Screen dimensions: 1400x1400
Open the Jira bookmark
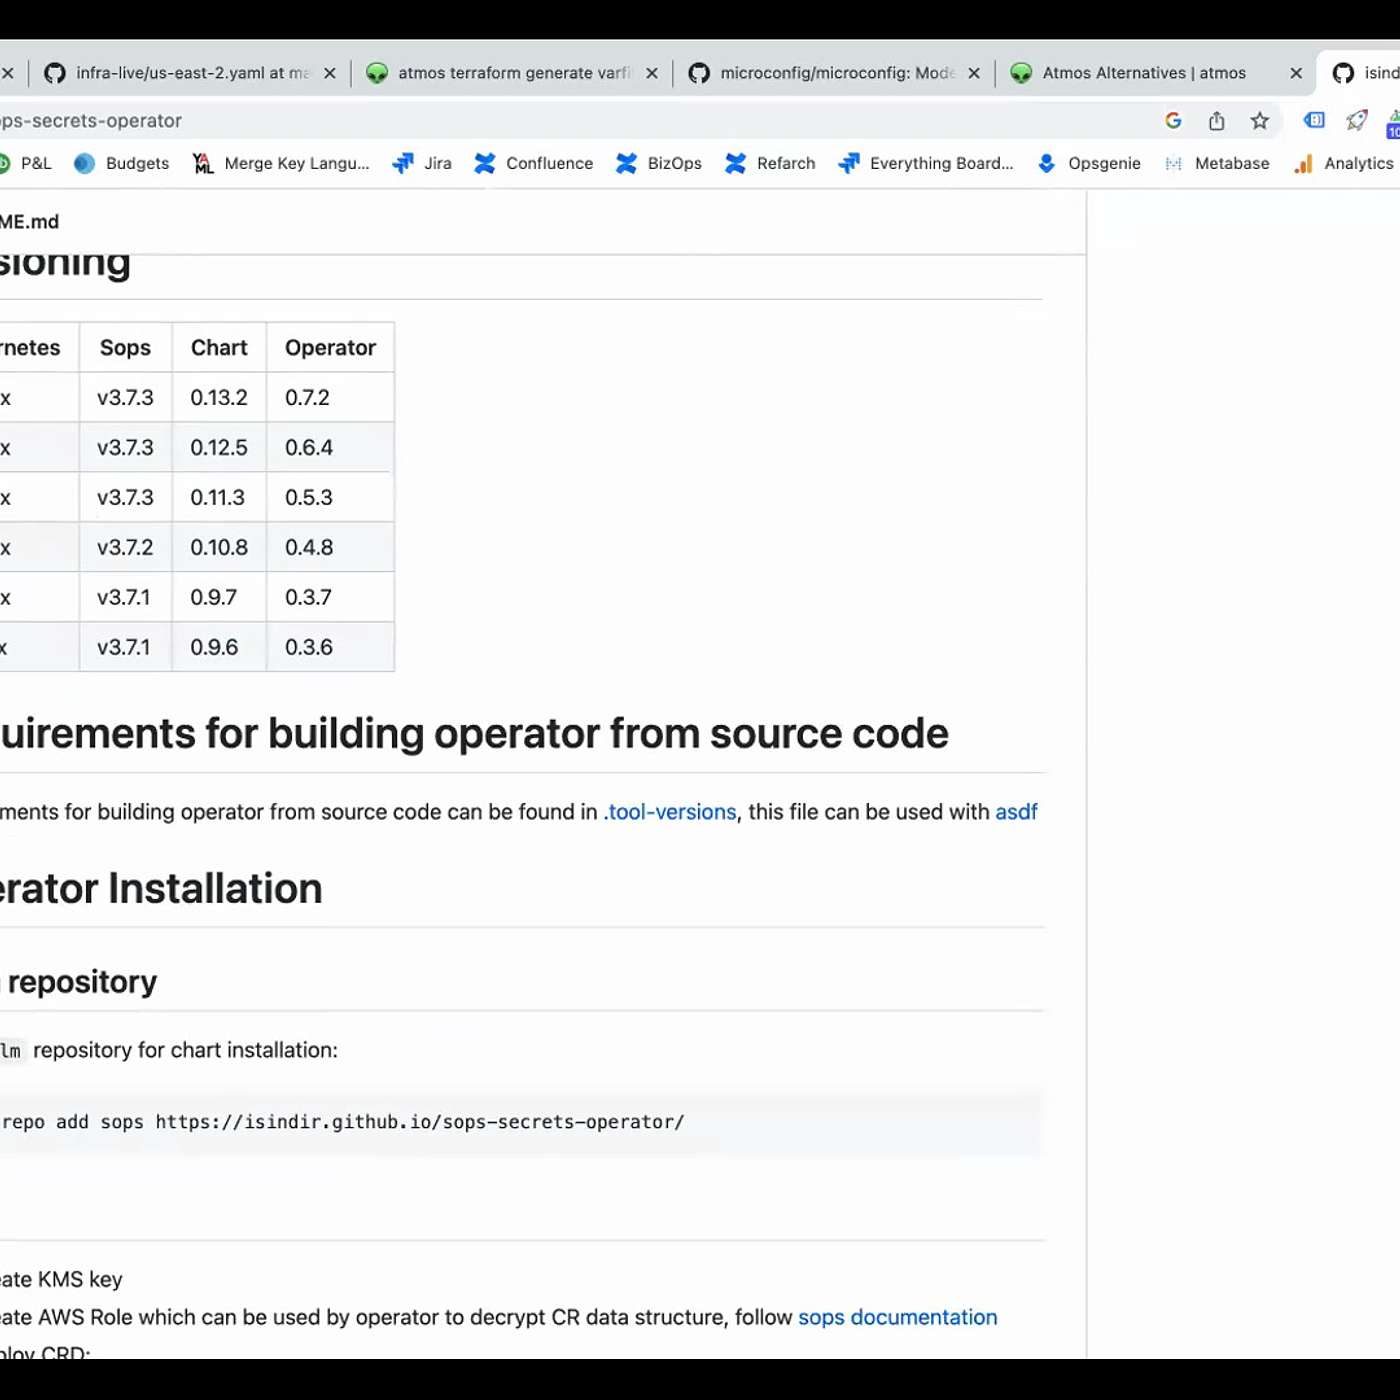click(x=422, y=163)
